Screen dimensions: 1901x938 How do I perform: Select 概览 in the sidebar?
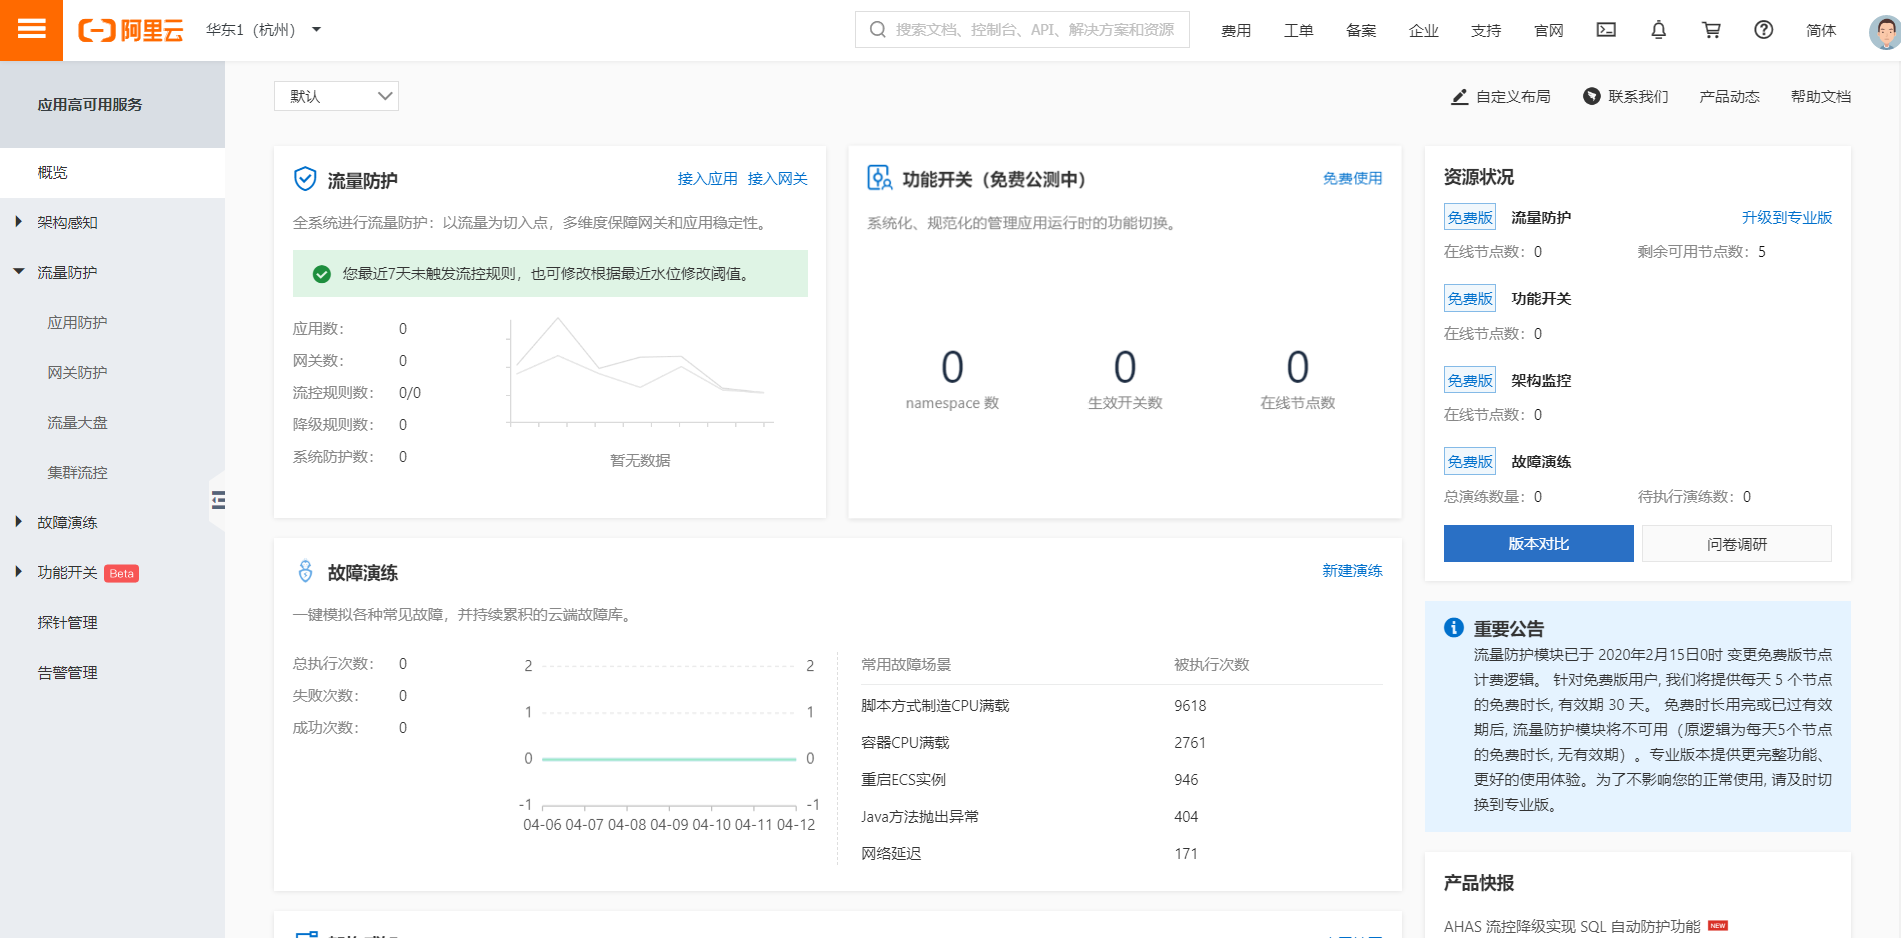pyautogui.click(x=112, y=172)
